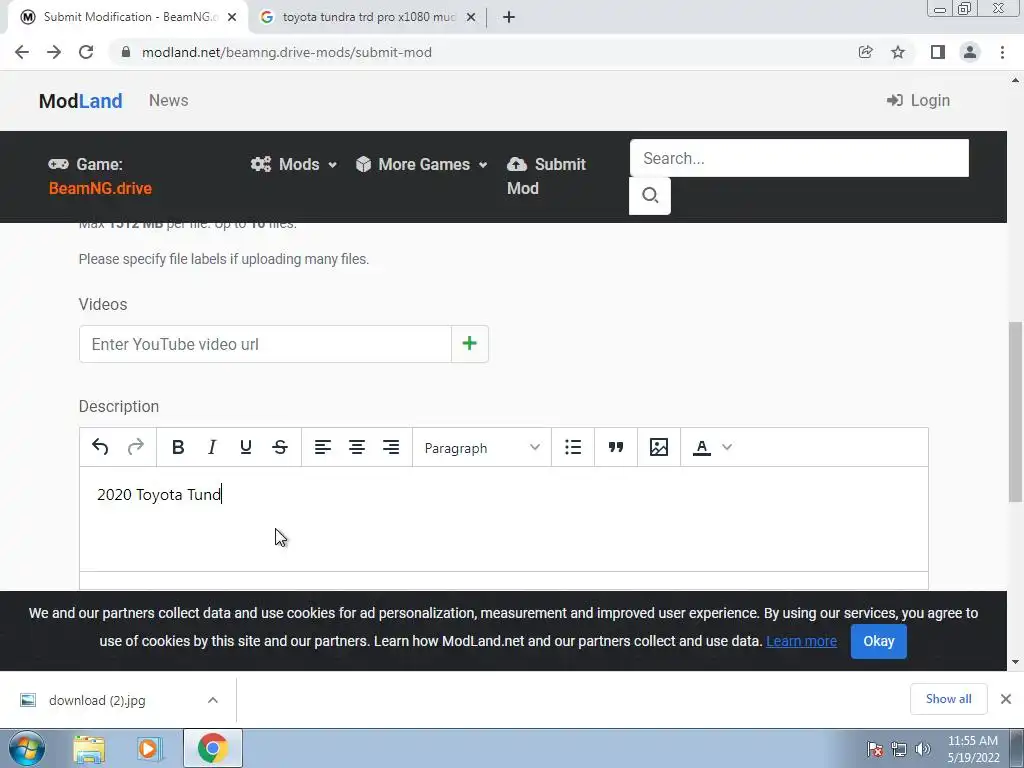Accept cookies with Okay button

(x=878, y=641)
